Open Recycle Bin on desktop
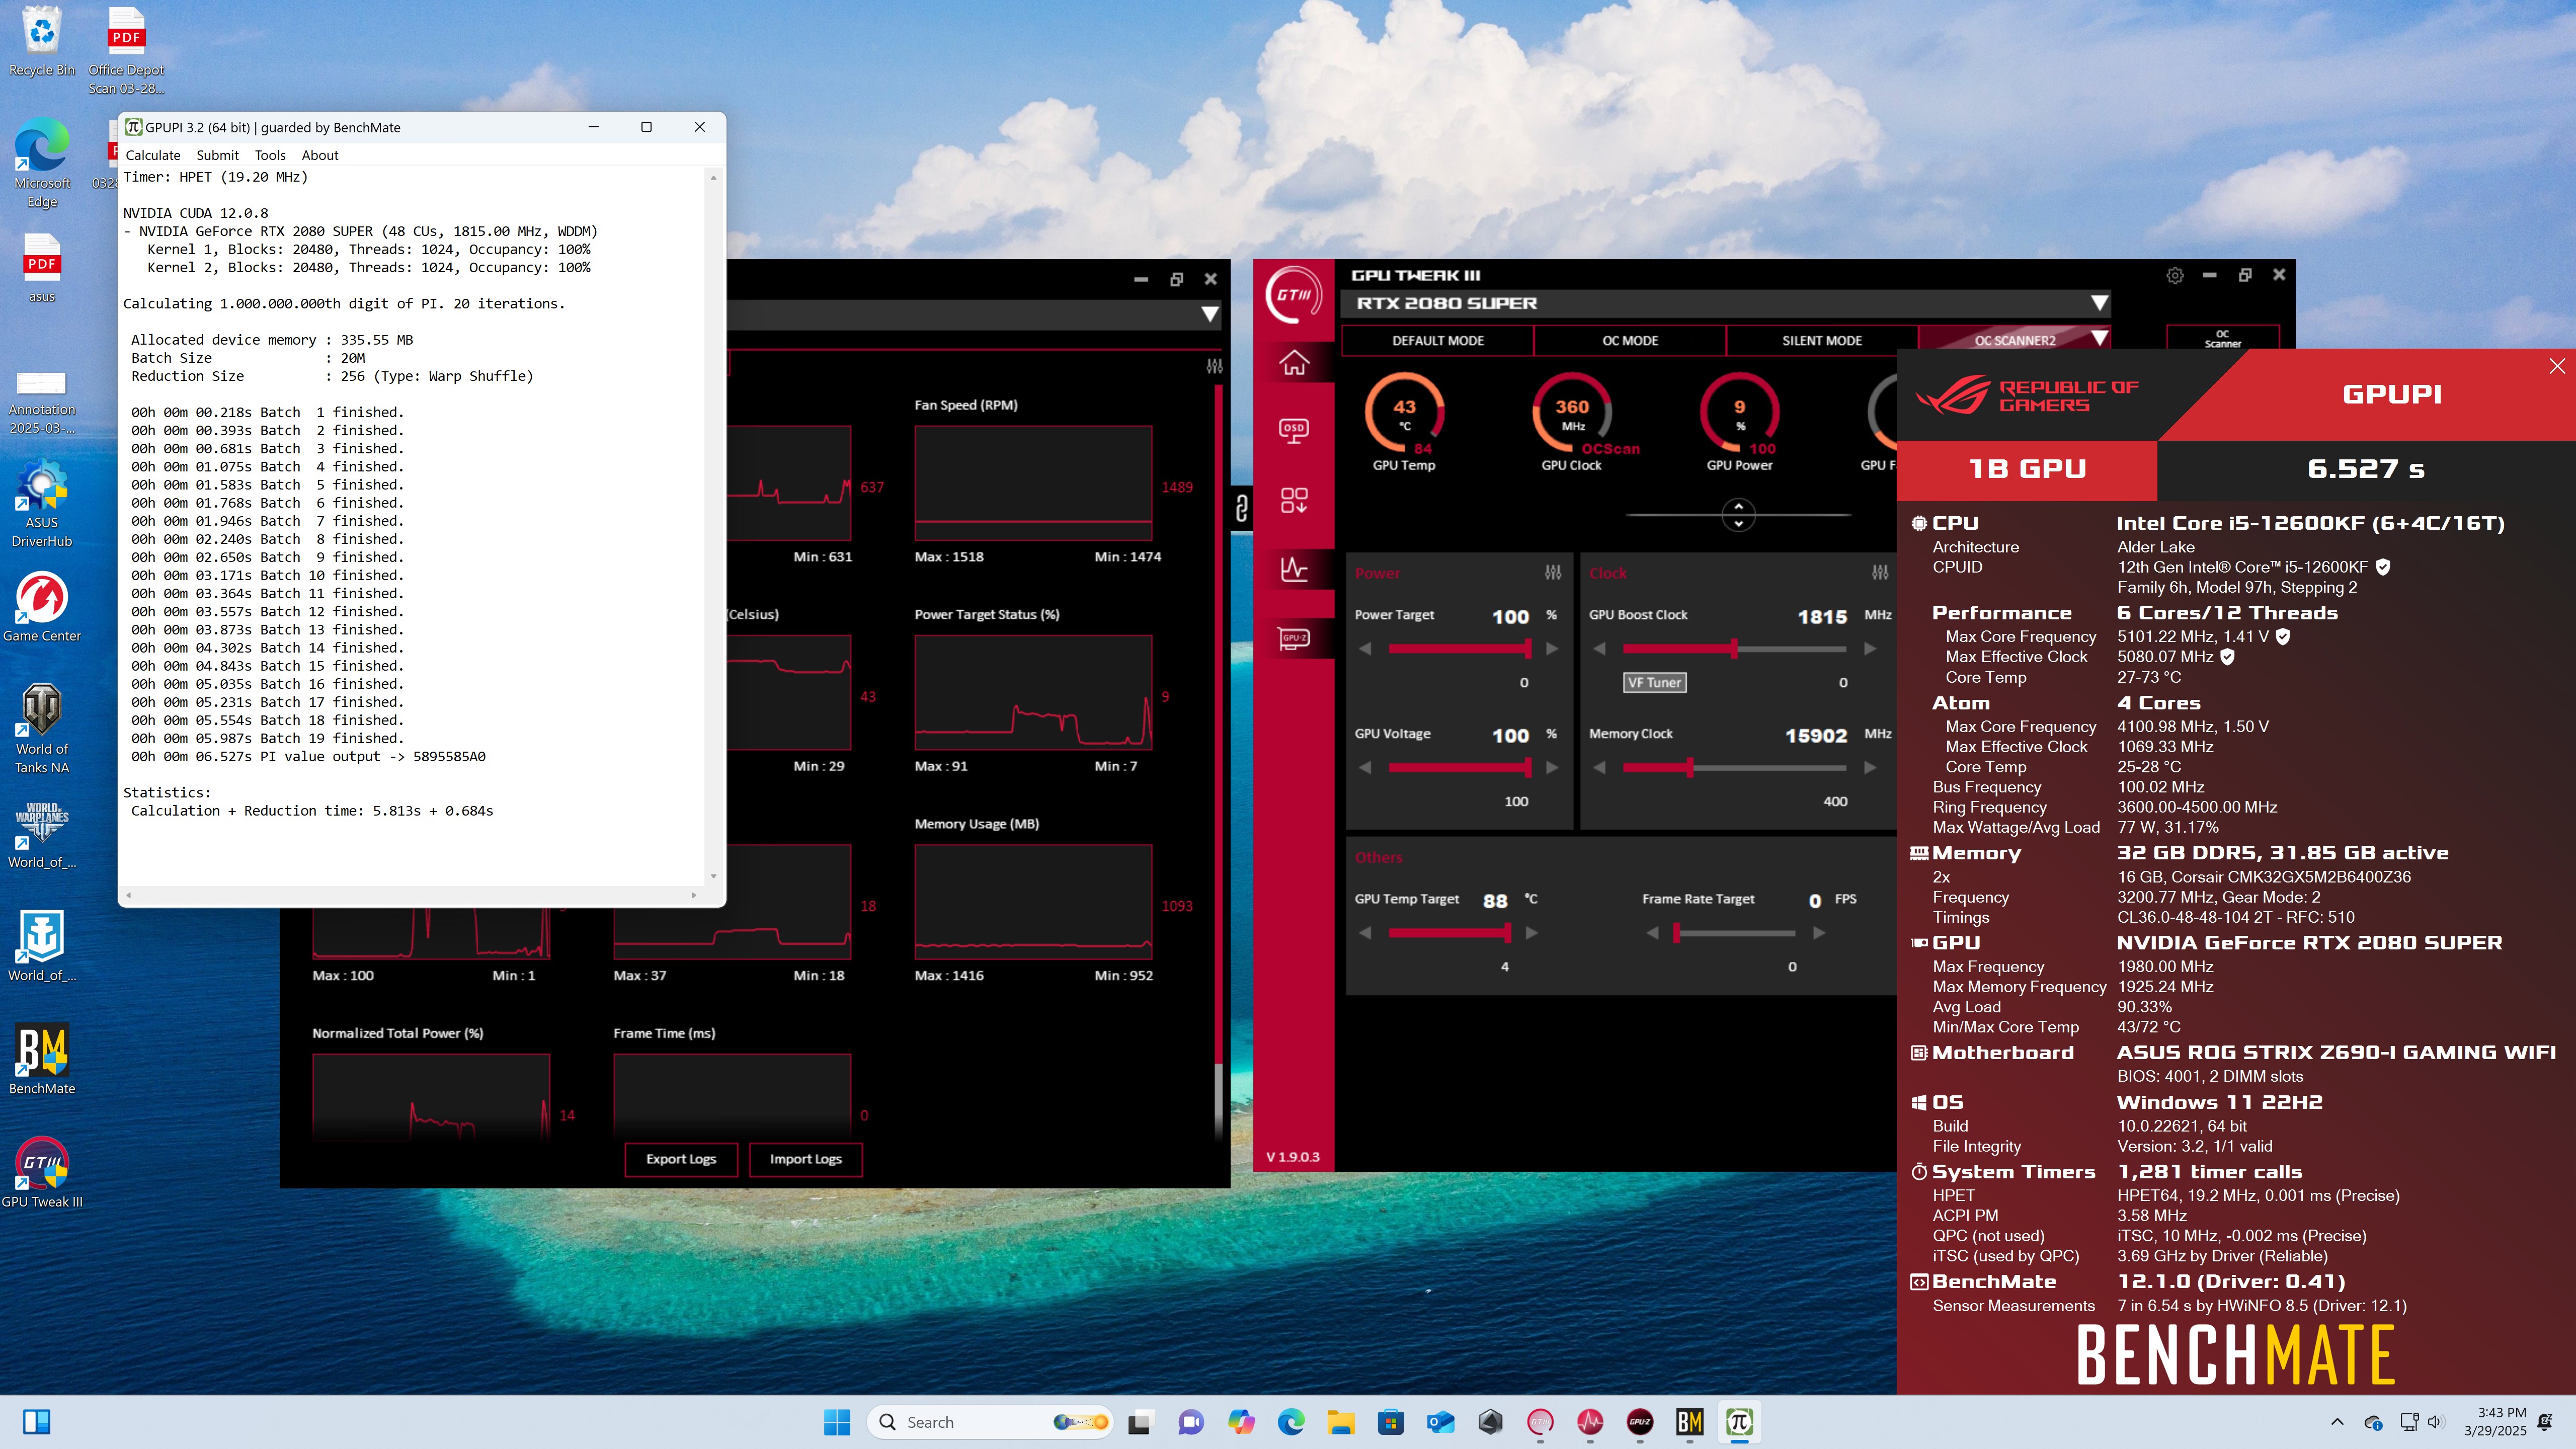The width and height of the screenshot is (2576, 1449). click(x=42, y=41)
